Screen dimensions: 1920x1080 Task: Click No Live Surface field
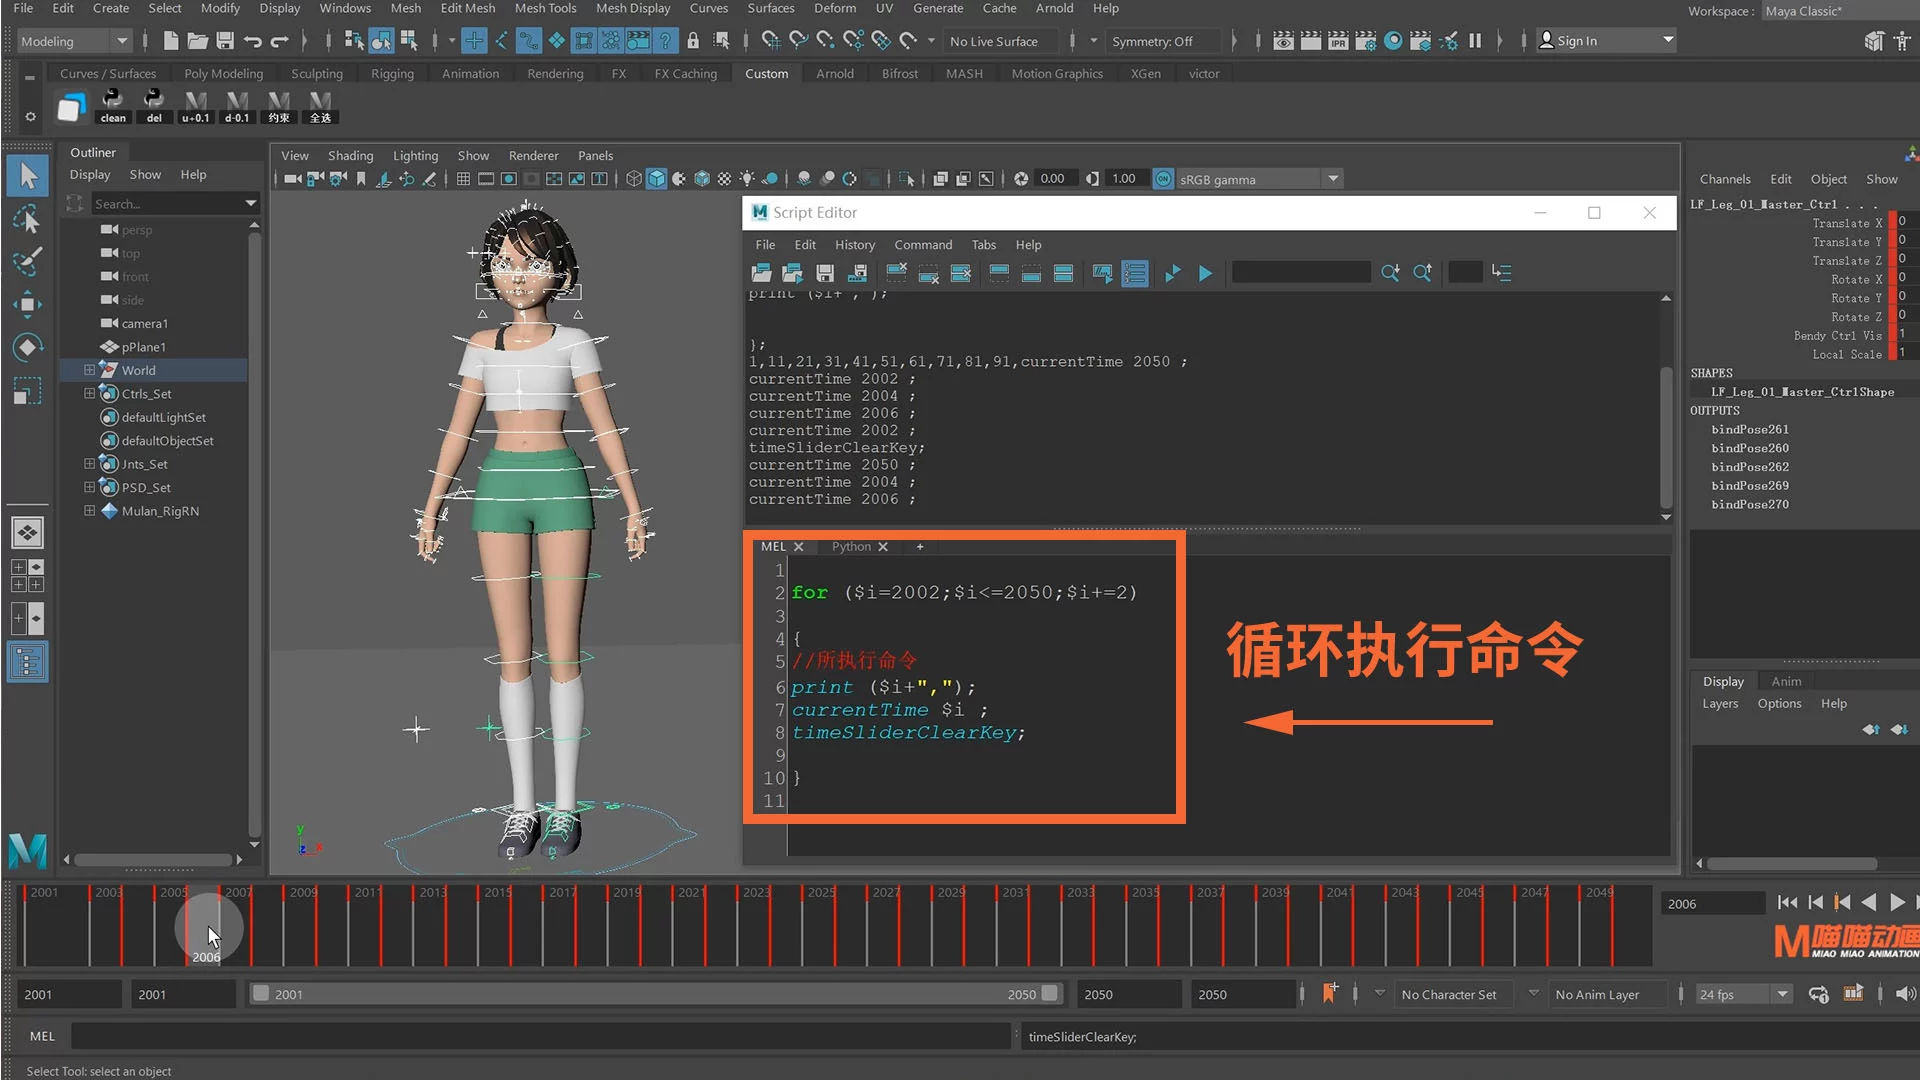(994, 41)
